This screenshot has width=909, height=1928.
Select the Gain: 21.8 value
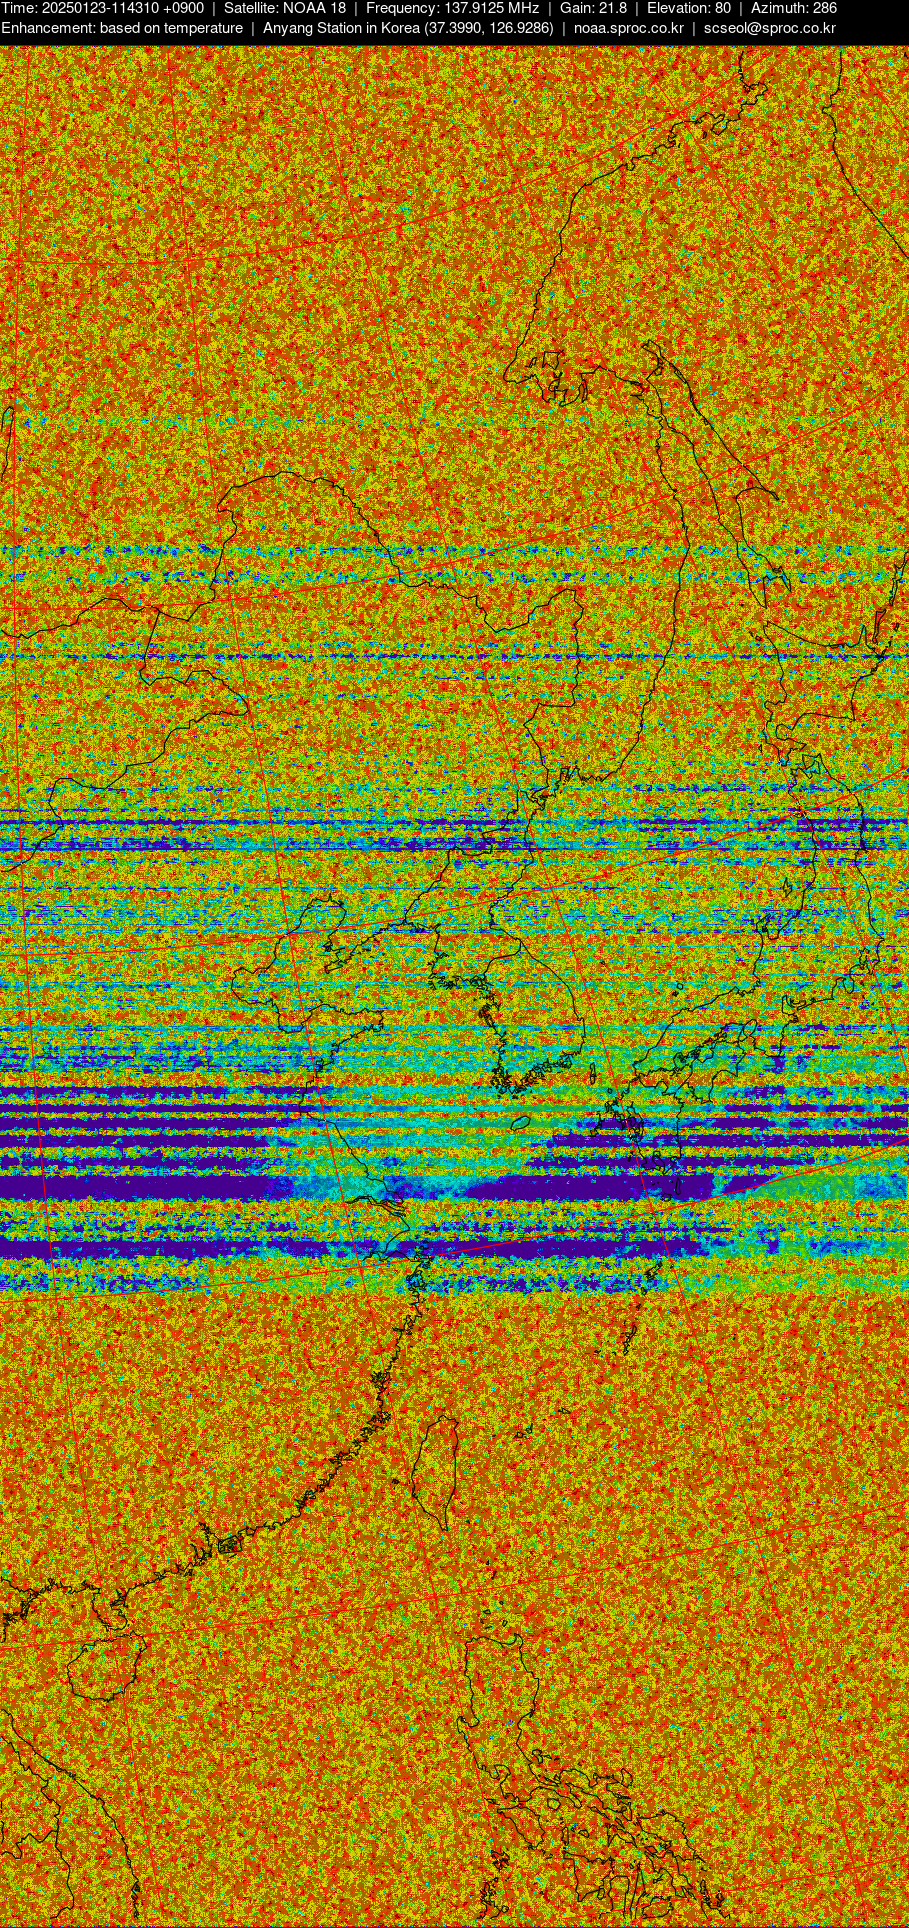pos(593,8)
